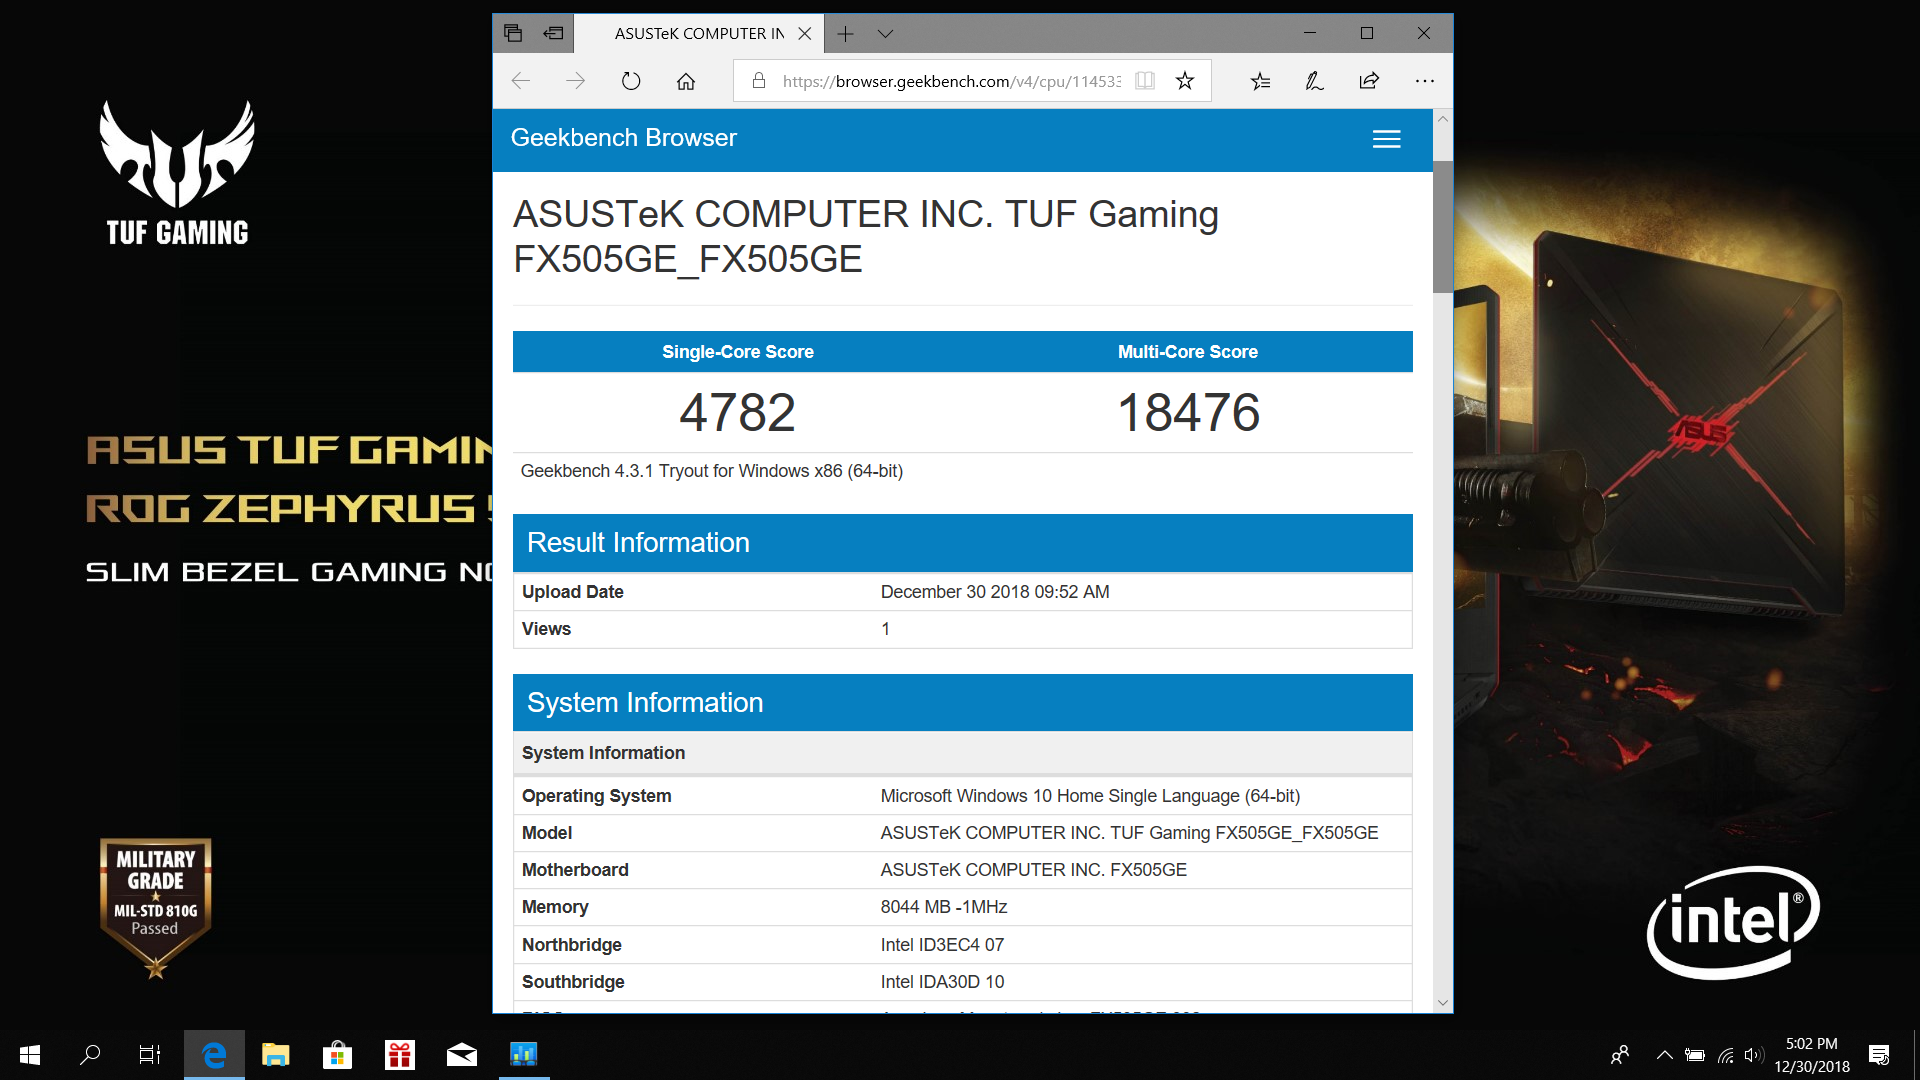
Task: Open a new tab with plus button
Action: pyautogui.click(x=845, y=33)
